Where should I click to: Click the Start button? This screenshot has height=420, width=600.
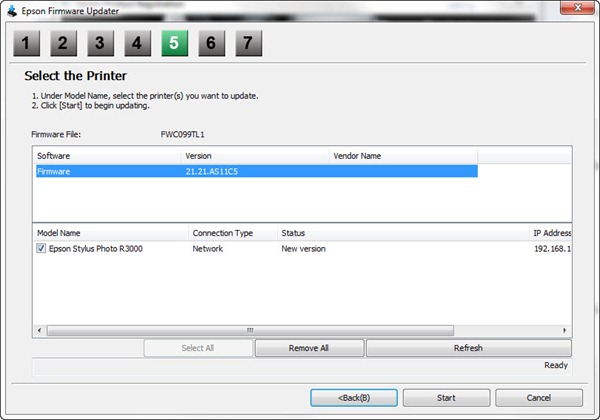pyautogui.click(x=446, y=398)
